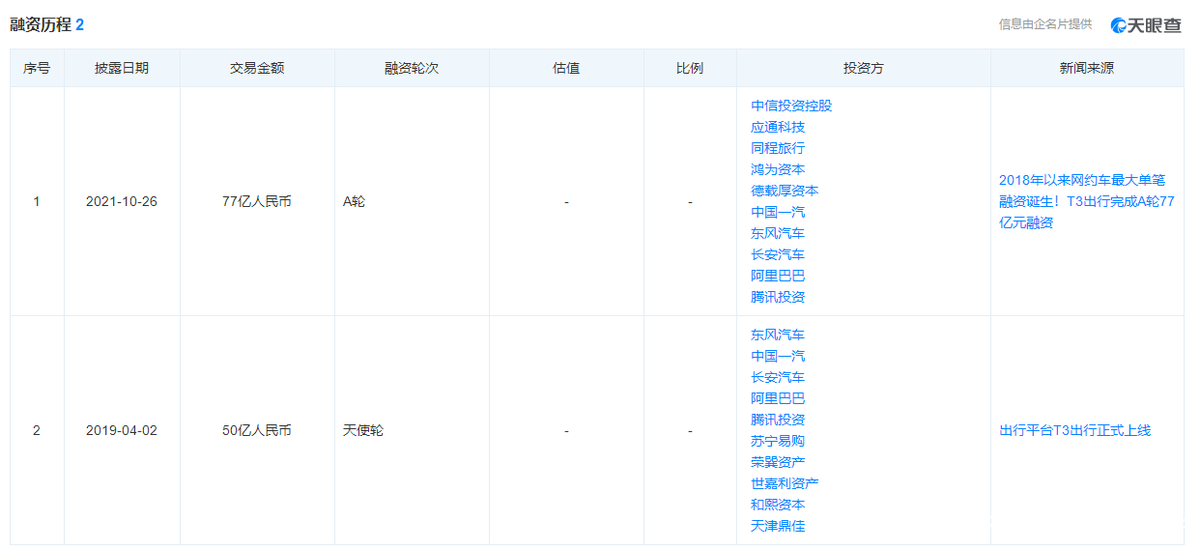Open the 世嘉利资产 investor link
Screen dimensions: 1200x556
[785, 483]
